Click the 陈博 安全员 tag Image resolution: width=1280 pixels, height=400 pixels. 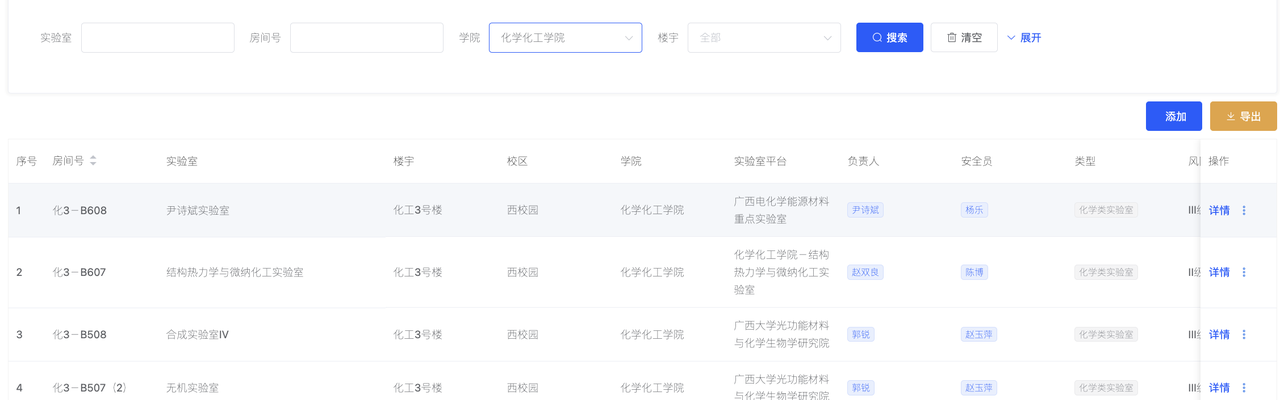(x=974, y=272)
